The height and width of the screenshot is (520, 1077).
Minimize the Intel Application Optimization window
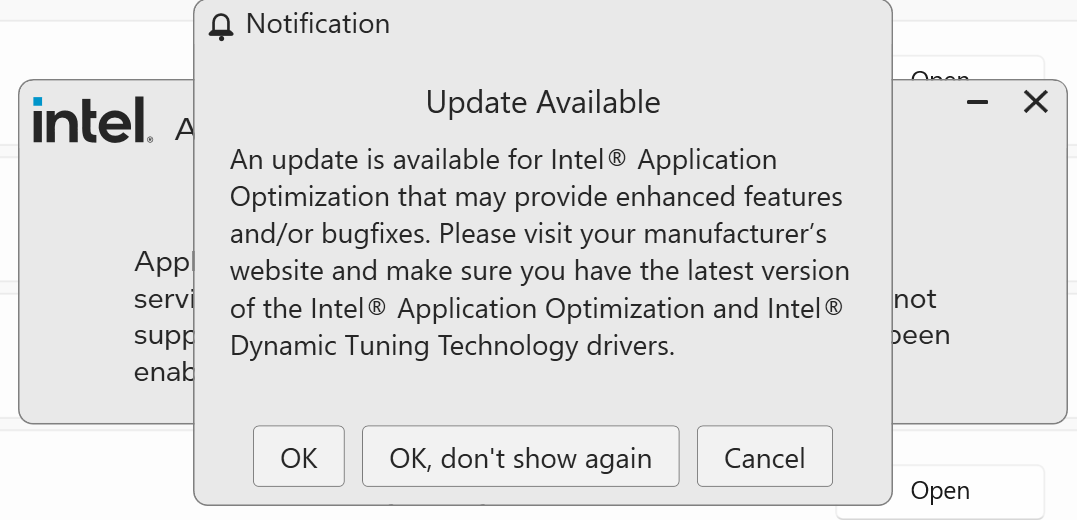point(978,102)
